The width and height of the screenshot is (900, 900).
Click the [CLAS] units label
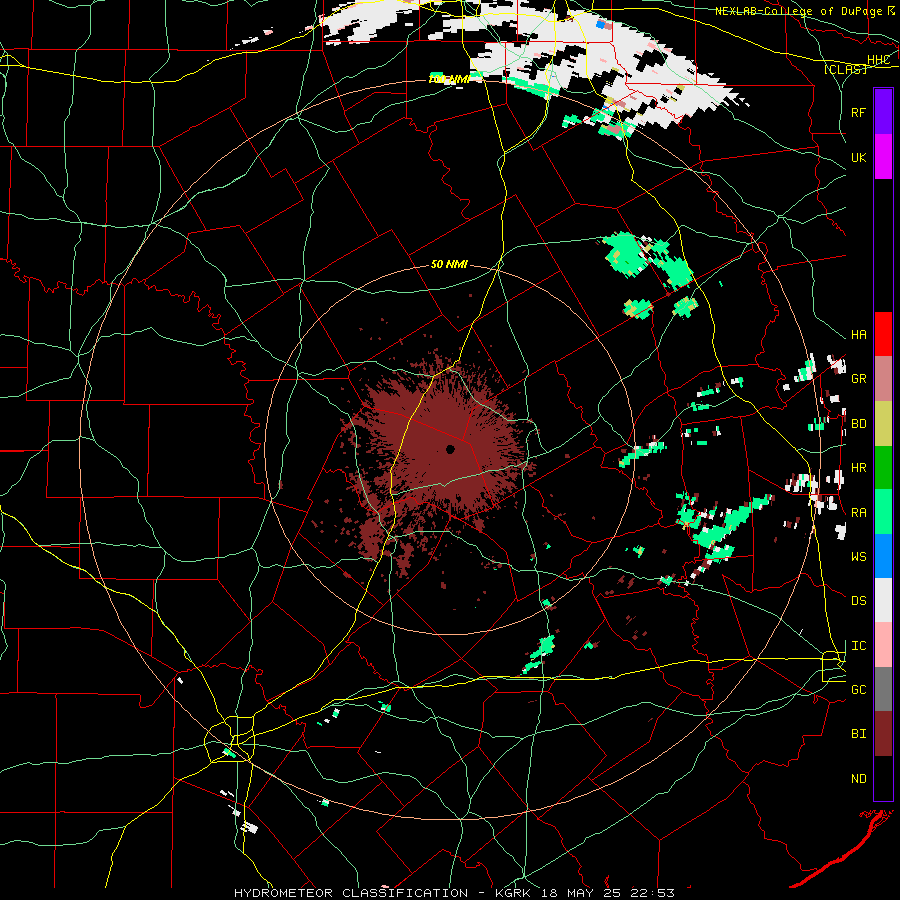click(x=845, y=69)
